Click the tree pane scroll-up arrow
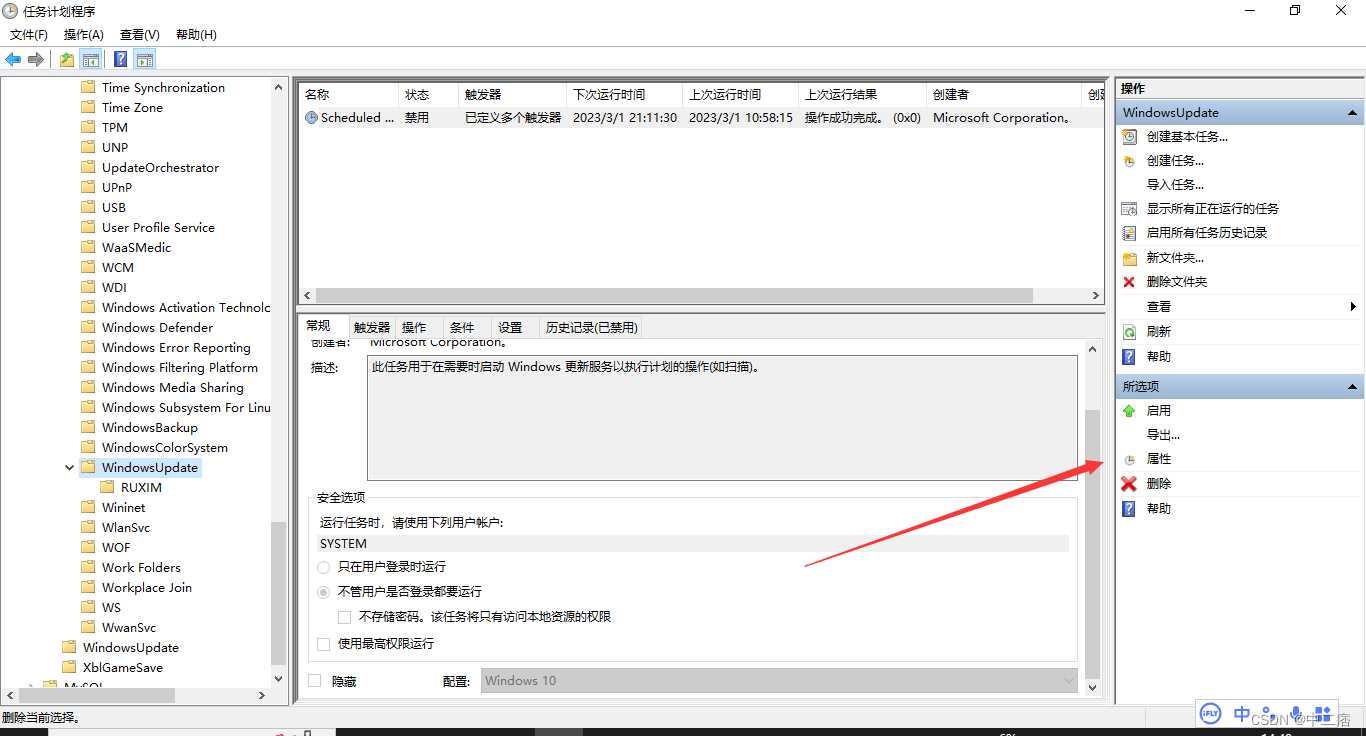The image size is (1366, 736). pos(279,88)
